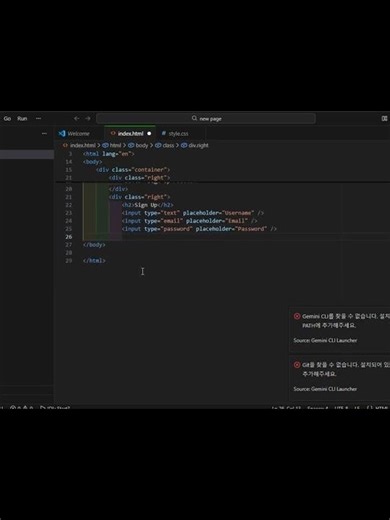Click unsaved dot on index.html tab

click(x=149, y=134)
